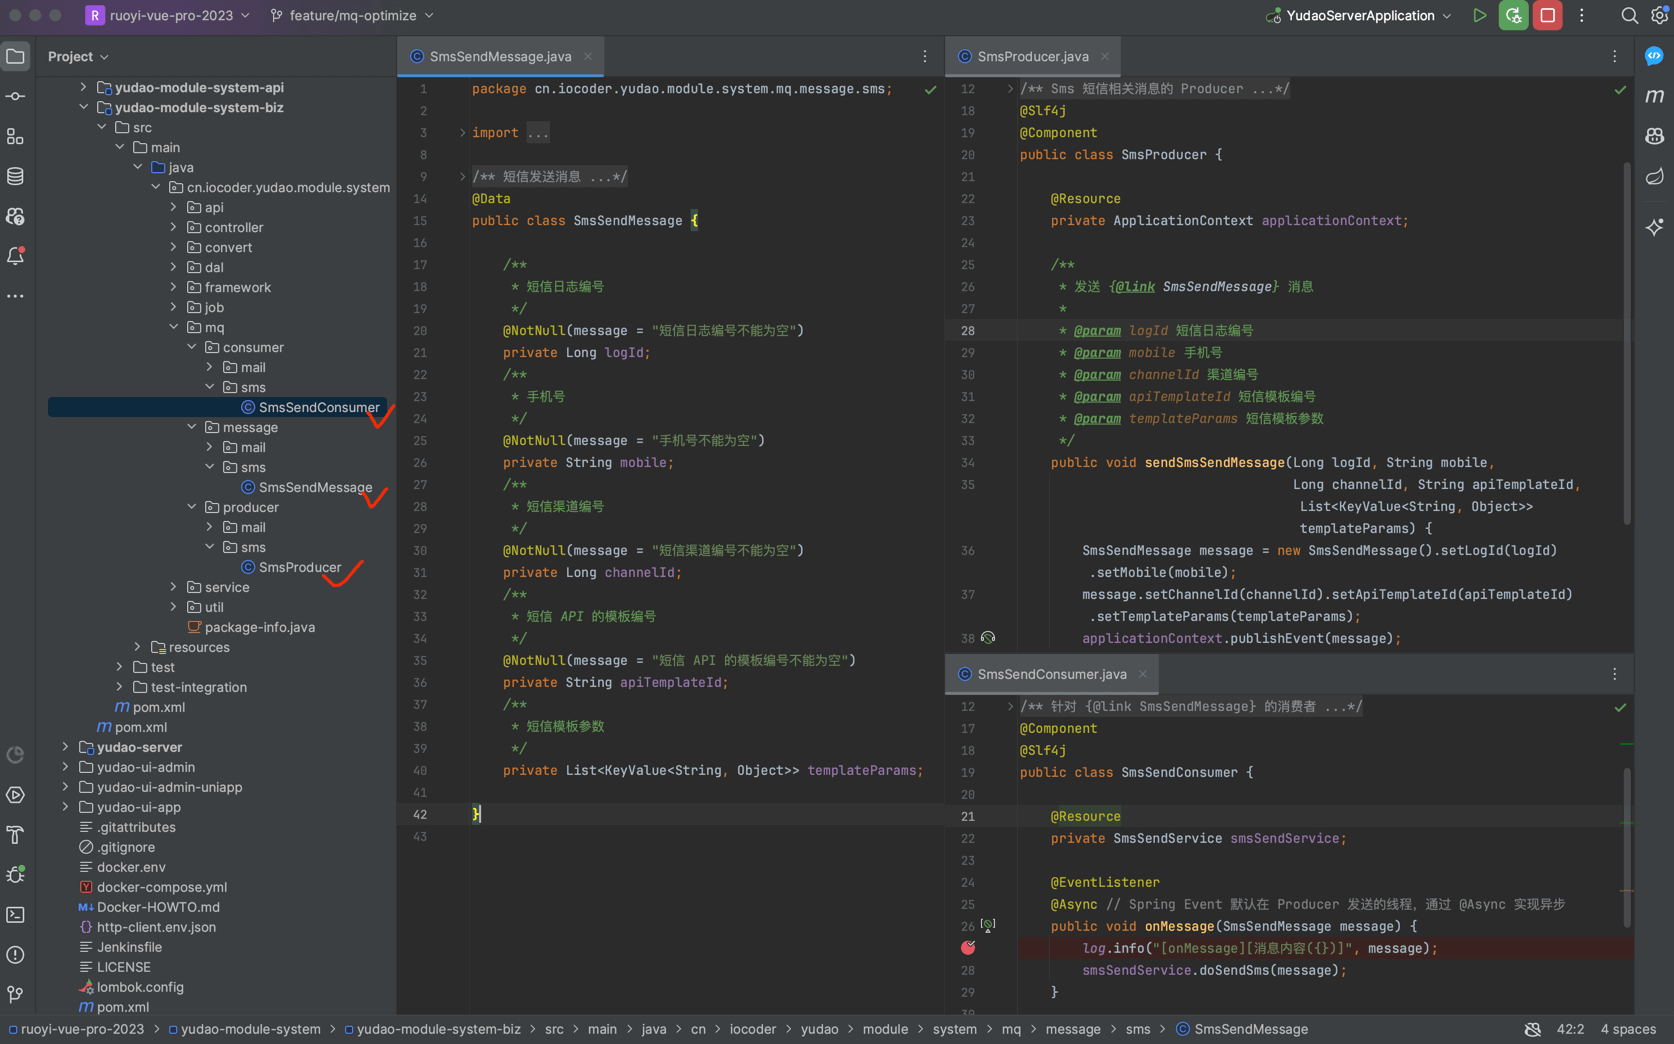Viewport: 1674px width, 1044px height.
Task: Open the Git tool window icon
Action: pyautogui.click(x=16, y=994)
